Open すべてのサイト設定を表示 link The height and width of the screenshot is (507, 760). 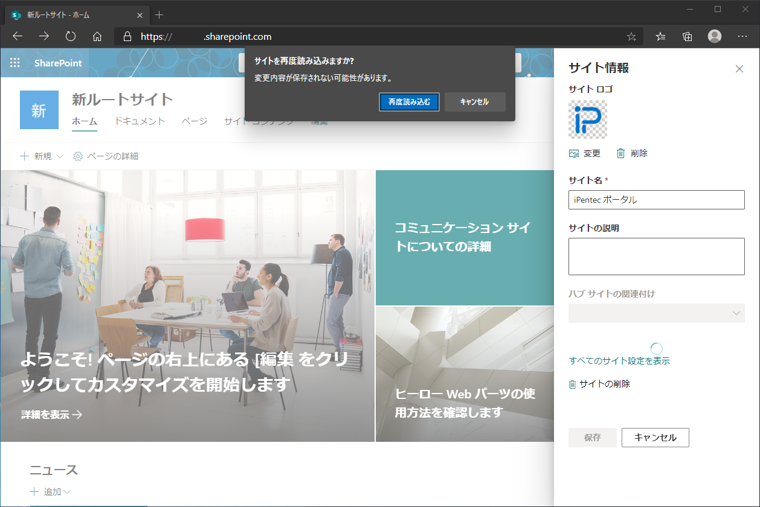click(619, 361)
